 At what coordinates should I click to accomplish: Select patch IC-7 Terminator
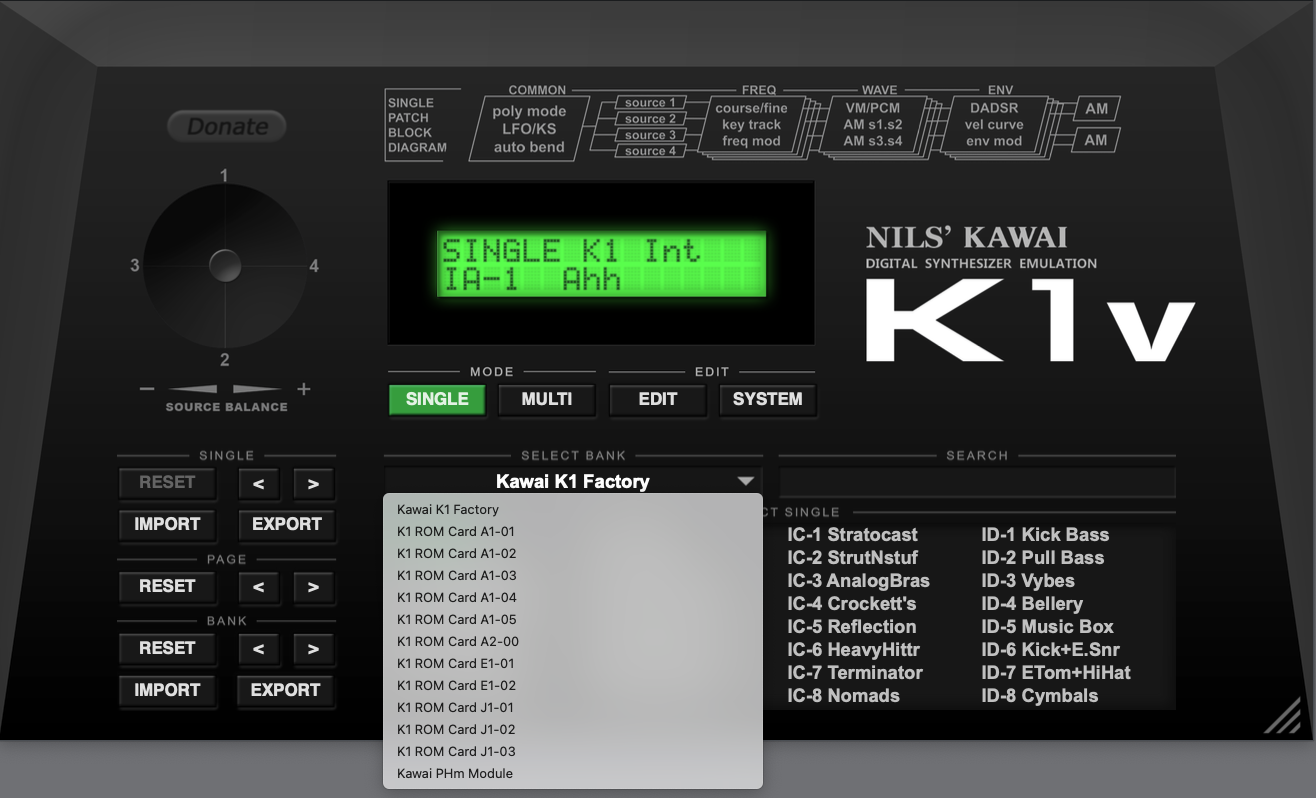[855, 673]
